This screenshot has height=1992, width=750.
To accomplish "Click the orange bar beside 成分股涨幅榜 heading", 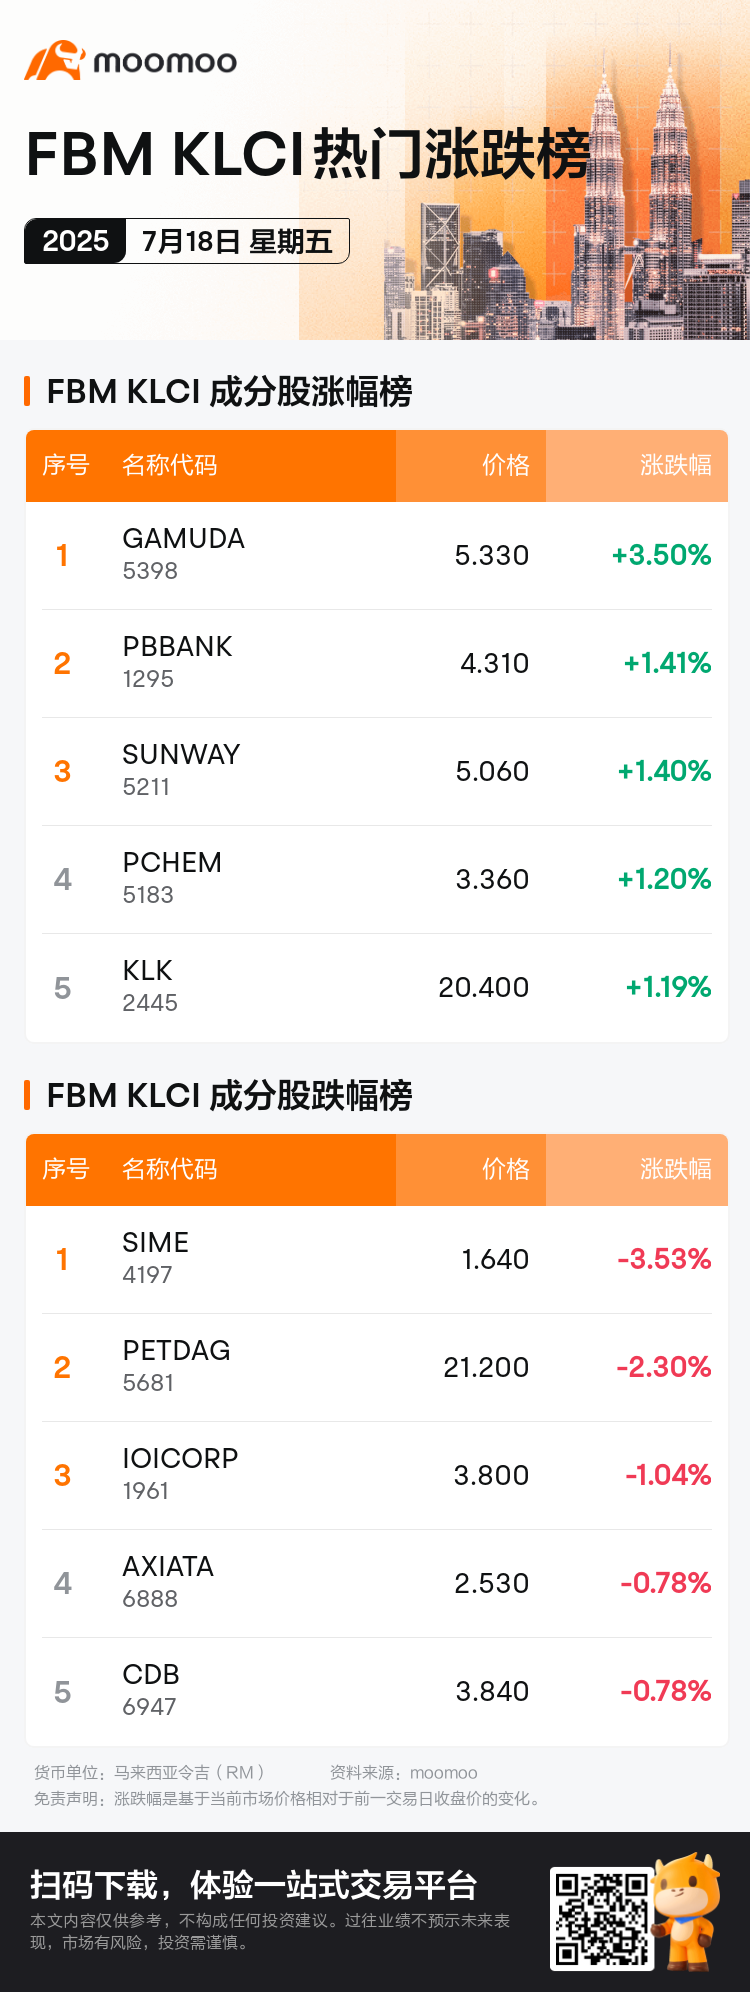I will coord(28,391).
